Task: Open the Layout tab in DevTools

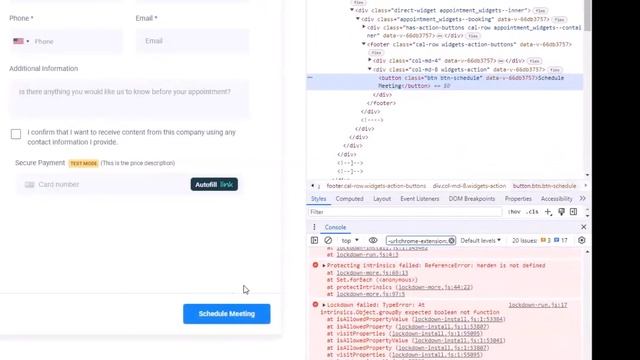Action: pyautogui.click(x=382, y=199)
